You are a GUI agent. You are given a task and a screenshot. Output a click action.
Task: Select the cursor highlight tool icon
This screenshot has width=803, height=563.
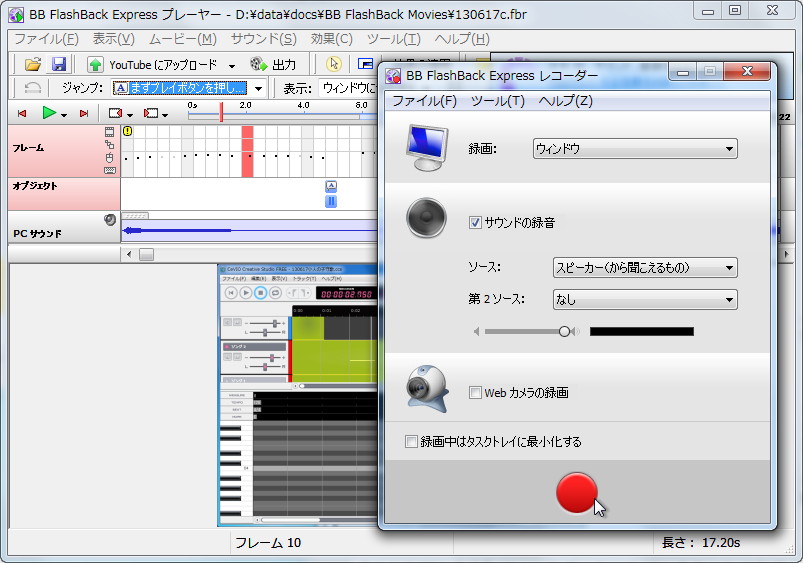(x=334, y=64)
